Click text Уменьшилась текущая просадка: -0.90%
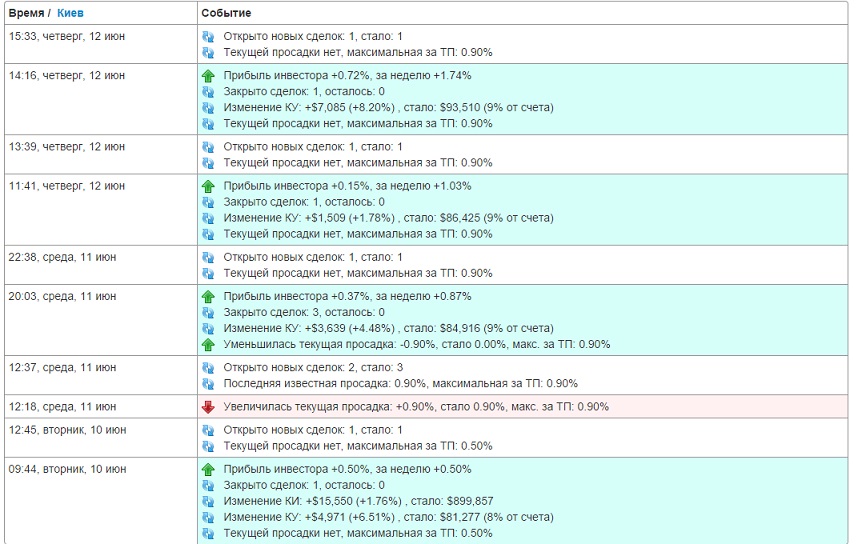Viewport: 858px width, 544px height. pos(330,345)
